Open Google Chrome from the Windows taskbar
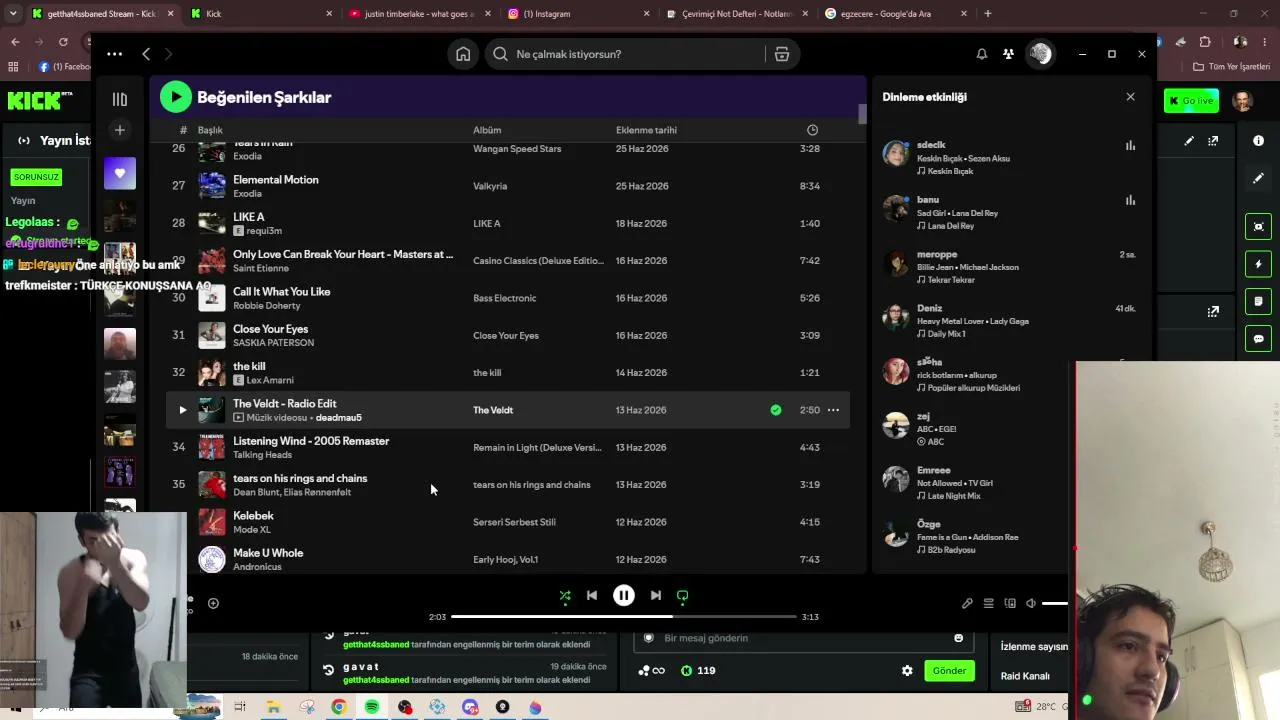Screen dimensions: 1280x720 click(339, 707)
